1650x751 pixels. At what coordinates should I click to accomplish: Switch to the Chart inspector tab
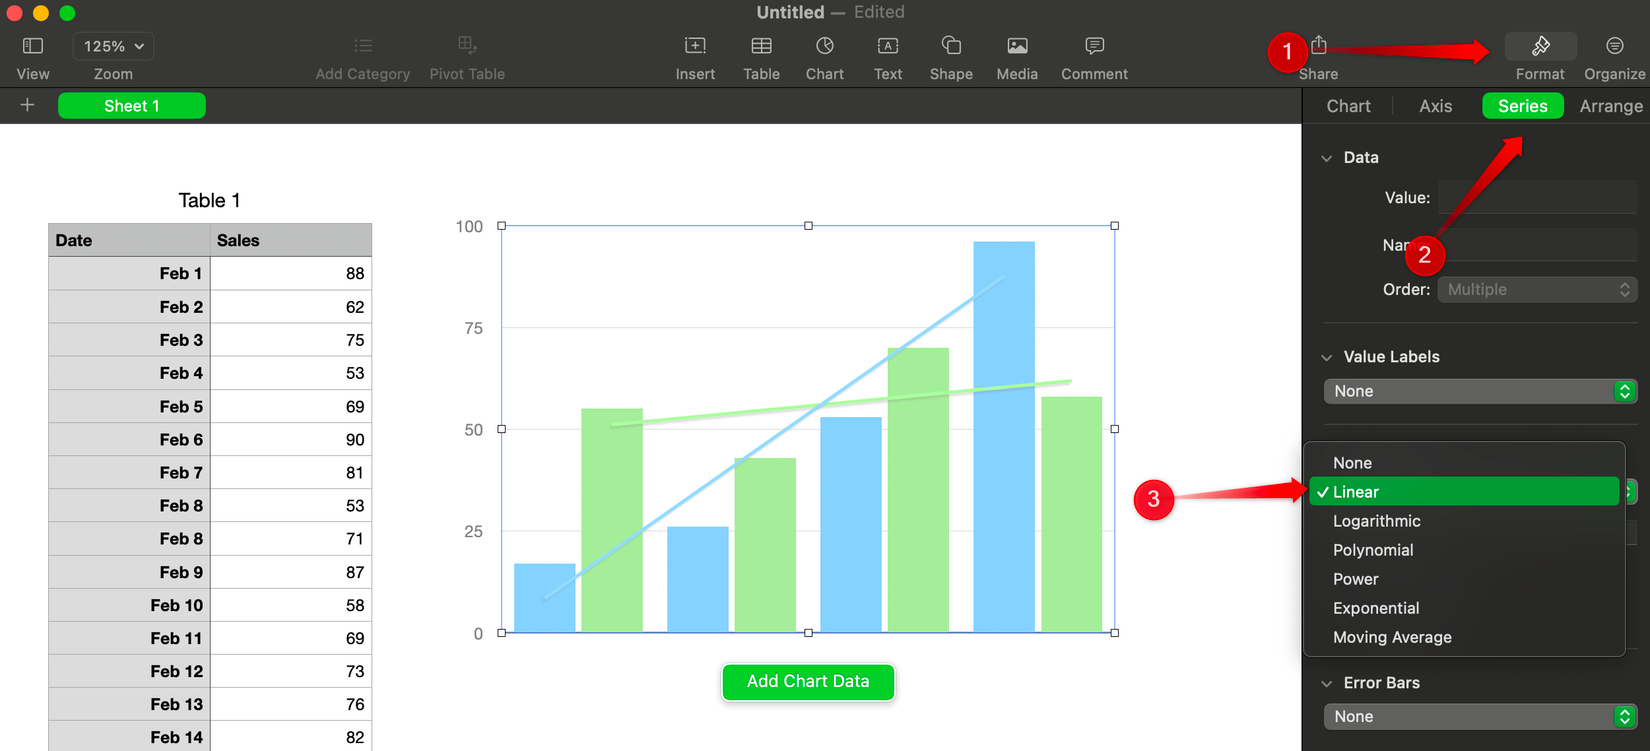click(1348, 106)
